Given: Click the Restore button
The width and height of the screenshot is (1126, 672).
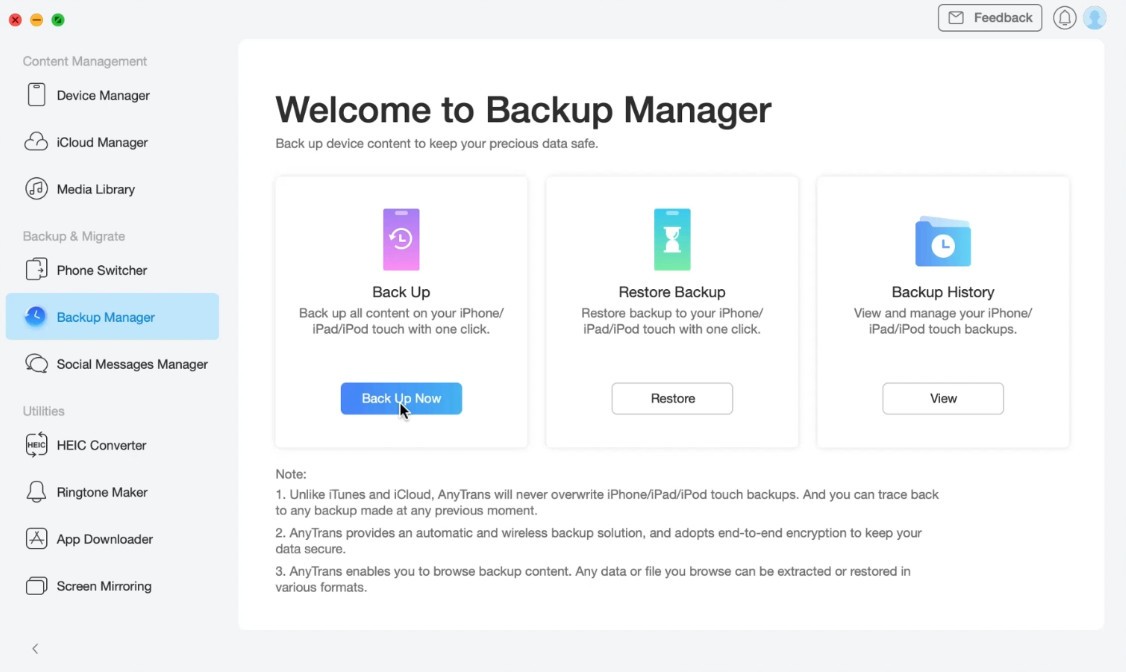Looking at the screenshot, I should pyautogui.click(x=672, y=398).
